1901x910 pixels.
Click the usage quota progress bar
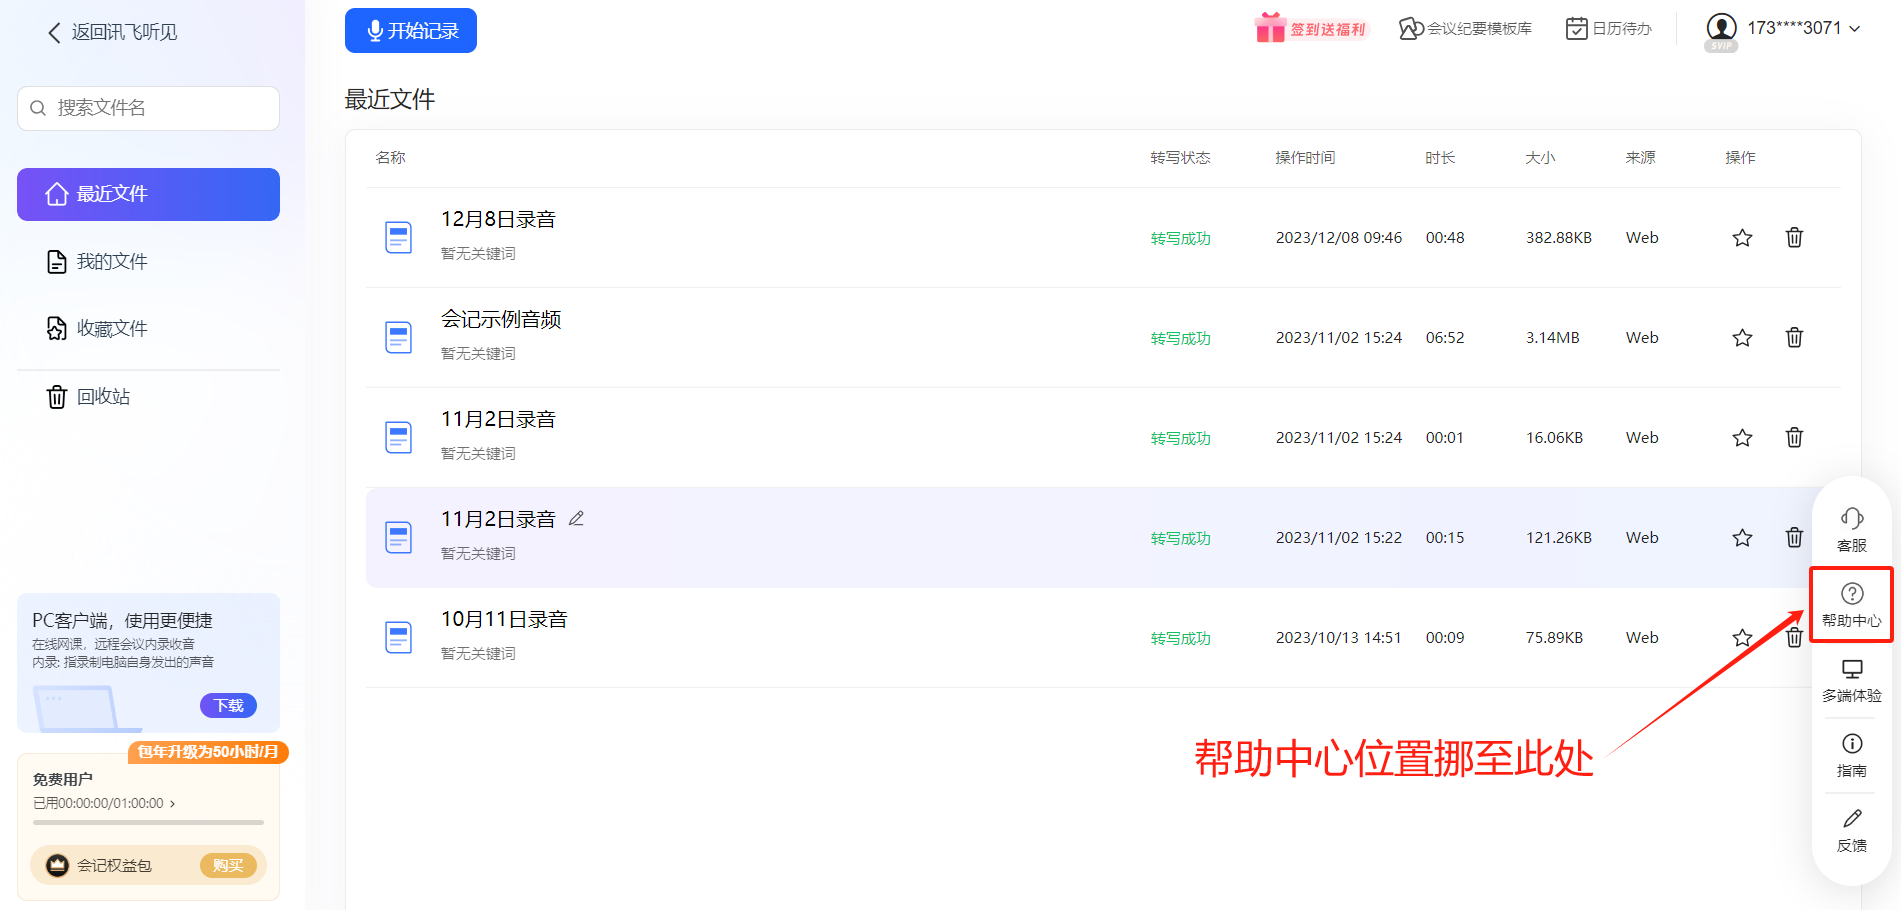[x=148, y=823]
